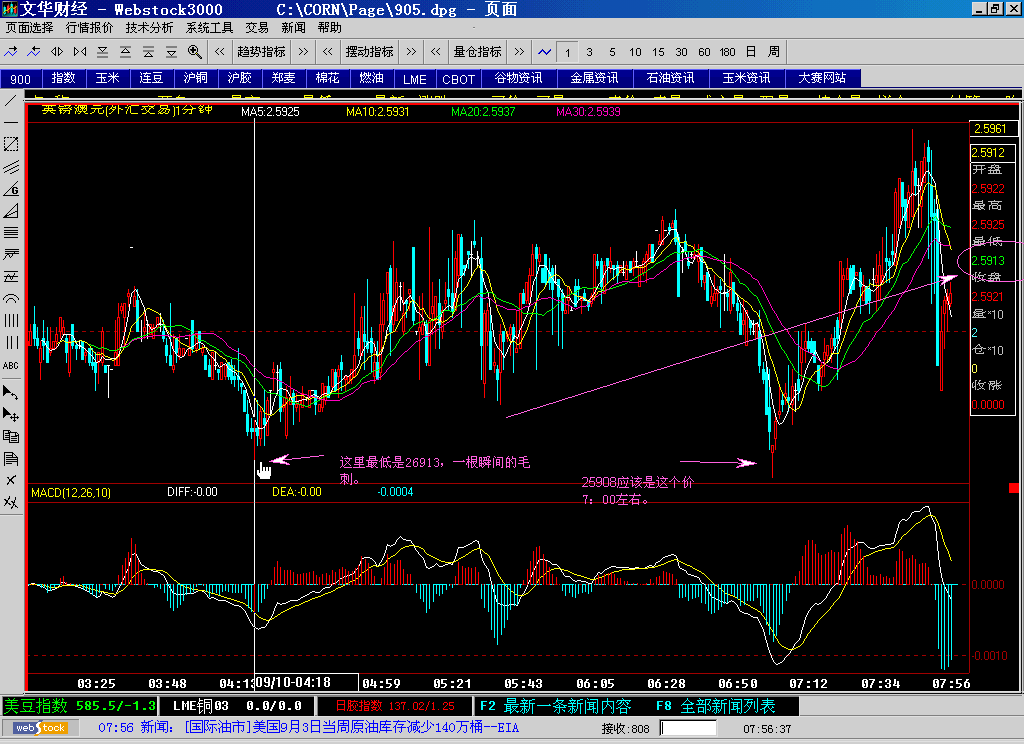Open the 页面选择 menu

[x=29, y=27]
